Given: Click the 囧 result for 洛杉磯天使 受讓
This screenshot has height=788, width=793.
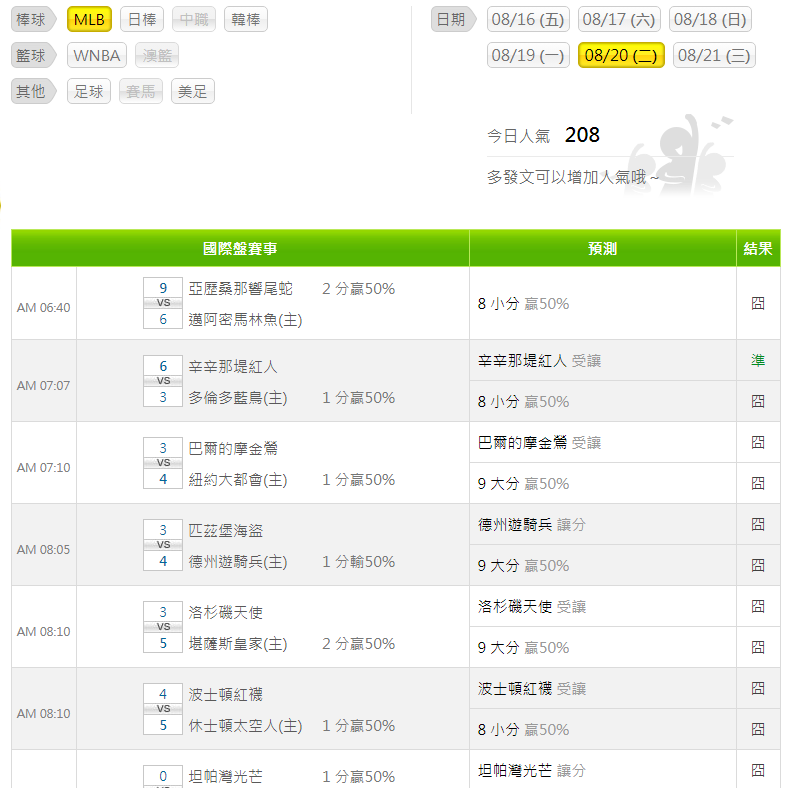Looking at the screenshot, I should click(758, 606).
